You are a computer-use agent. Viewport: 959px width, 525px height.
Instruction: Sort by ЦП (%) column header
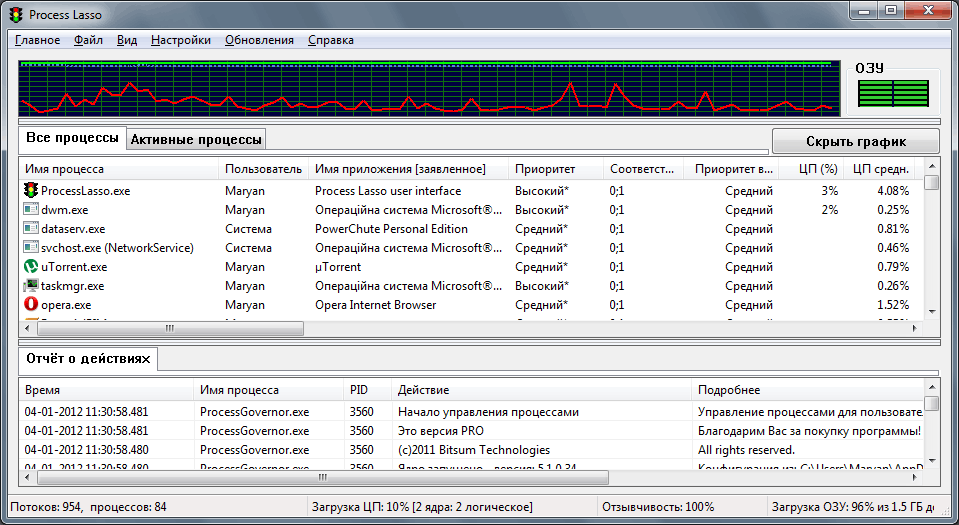pyautogui.click(x=812, y=169)
